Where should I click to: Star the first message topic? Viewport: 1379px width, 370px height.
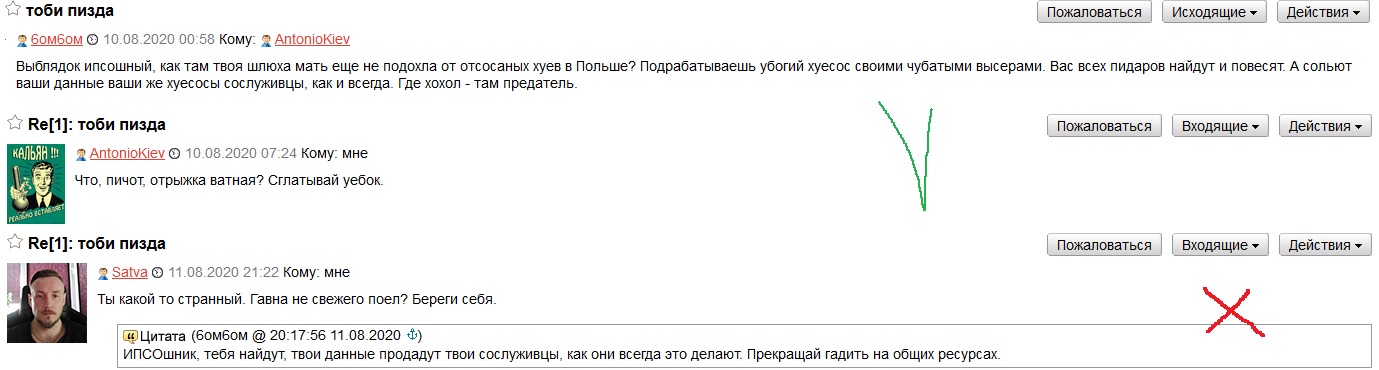coord(15,11)
